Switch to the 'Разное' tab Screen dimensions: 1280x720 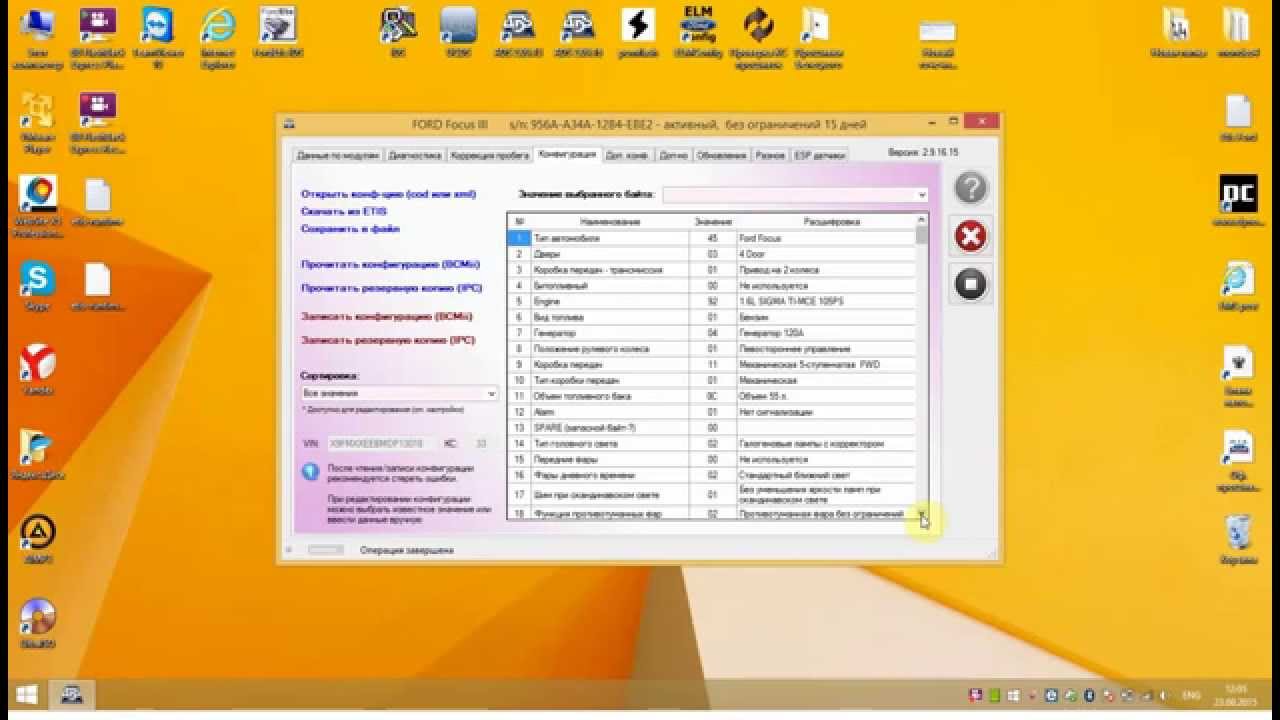770,156
